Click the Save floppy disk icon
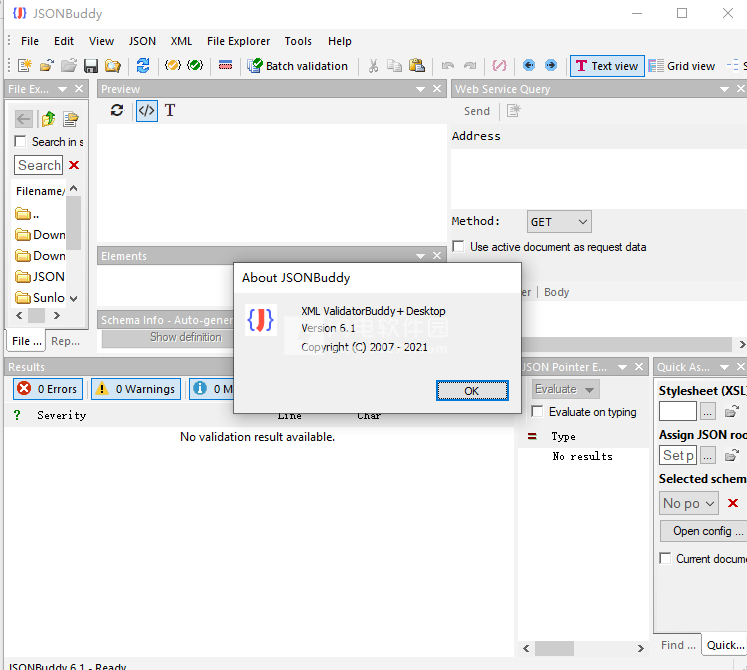This screenshot has height=670, width=747. pyautogui.click(x=91, y=66)
